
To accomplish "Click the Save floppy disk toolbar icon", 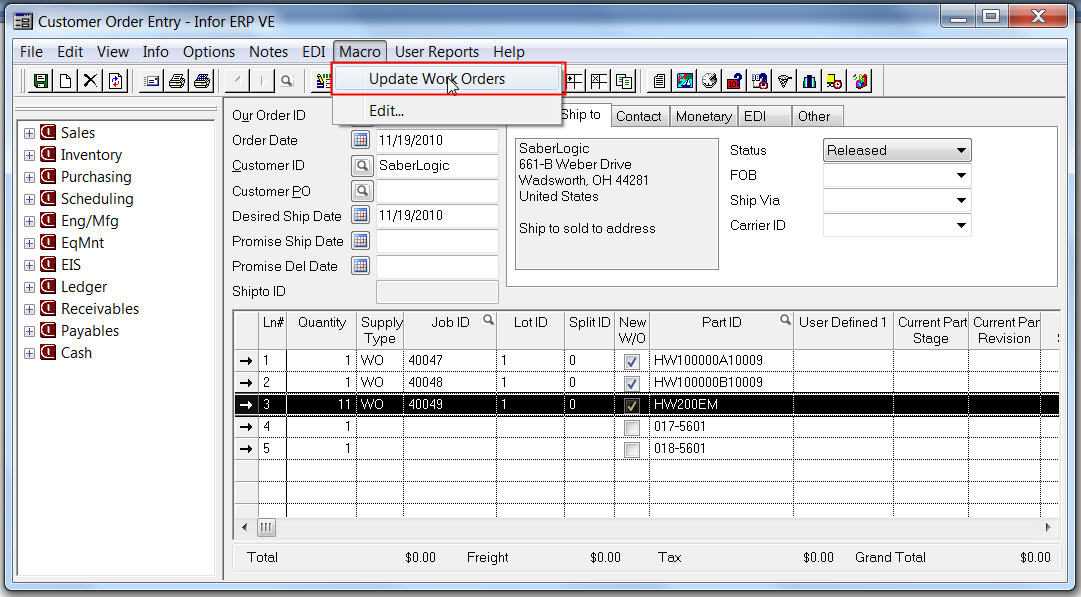I will [x=41, y=81].
